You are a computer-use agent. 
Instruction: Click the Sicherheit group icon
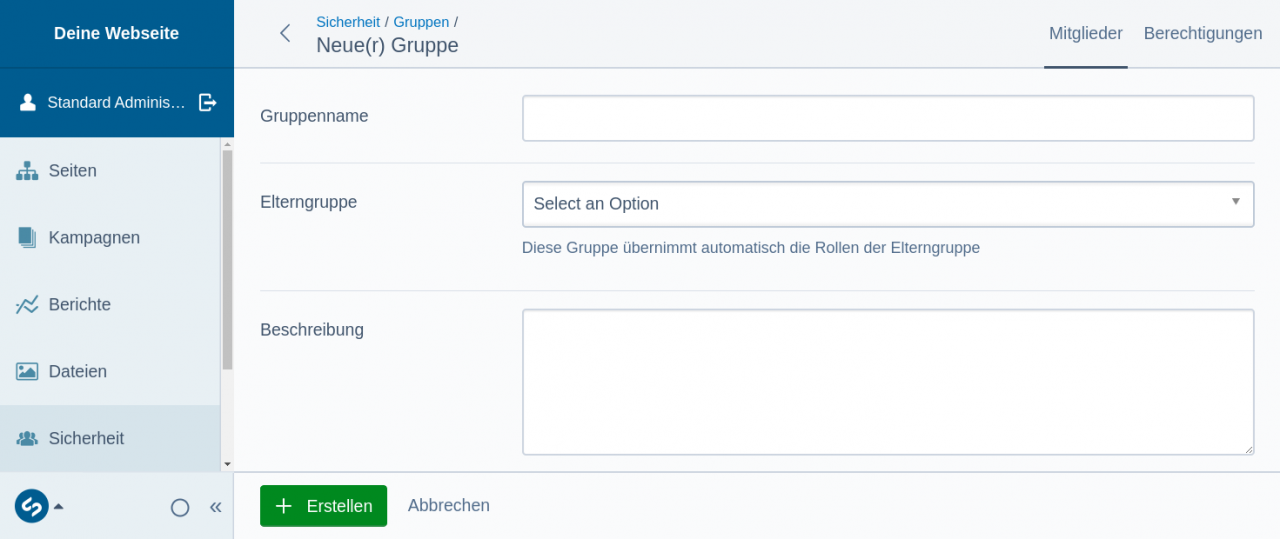tap(27, 439)
